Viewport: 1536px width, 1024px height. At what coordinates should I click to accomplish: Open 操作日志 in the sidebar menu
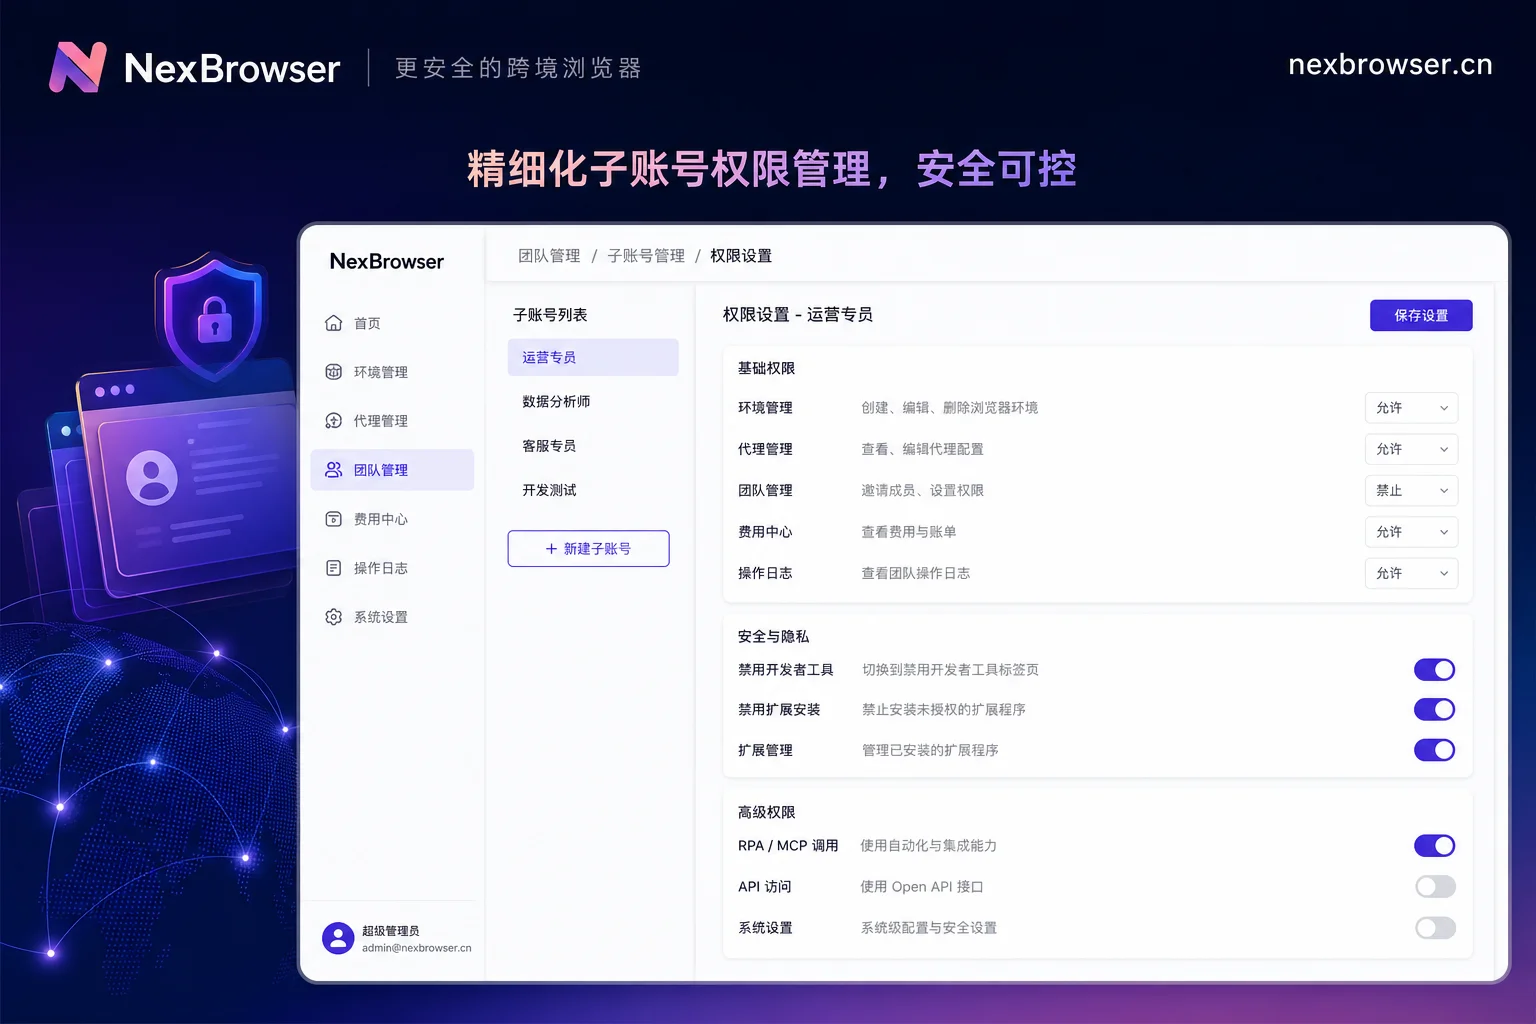392,568
